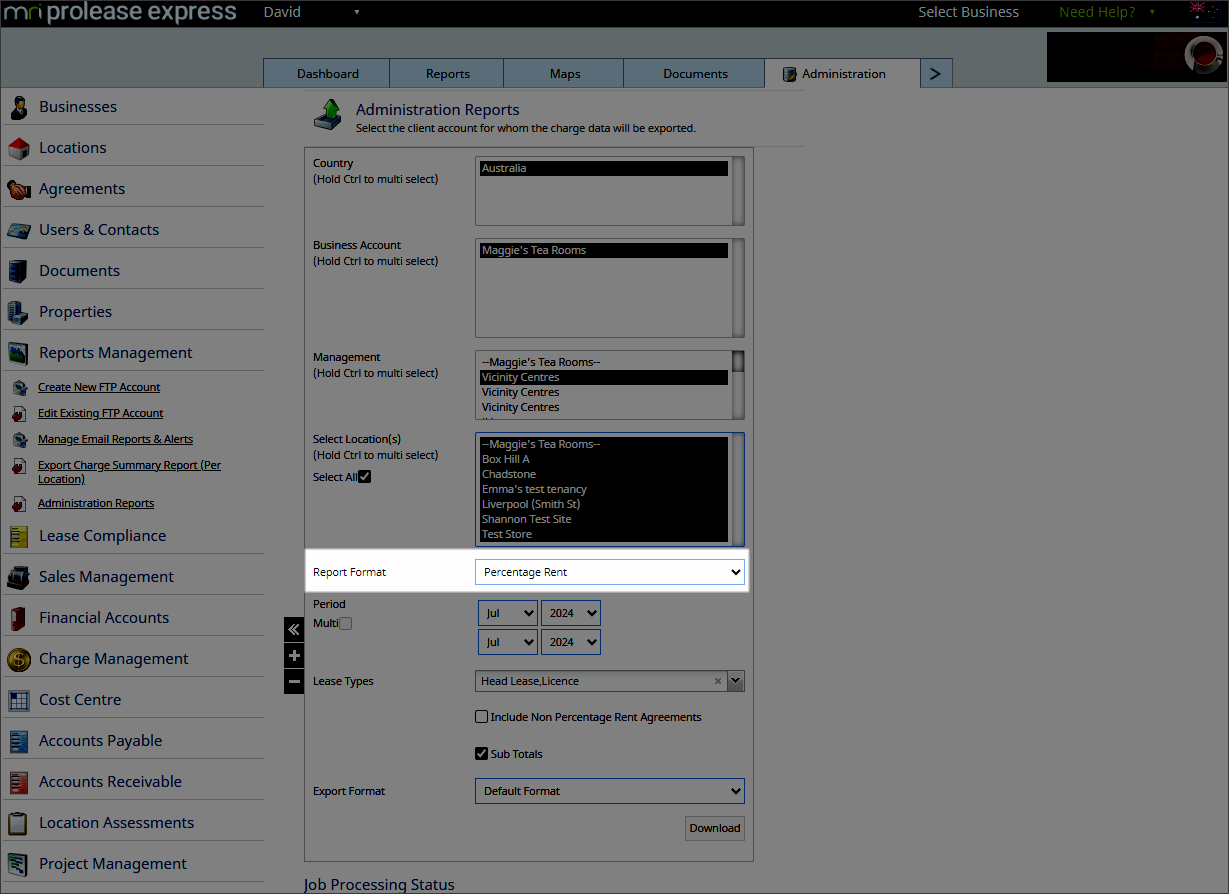Open Create New FTP Account link
This screenshot has height=894, width=1229.
[99, 387]
